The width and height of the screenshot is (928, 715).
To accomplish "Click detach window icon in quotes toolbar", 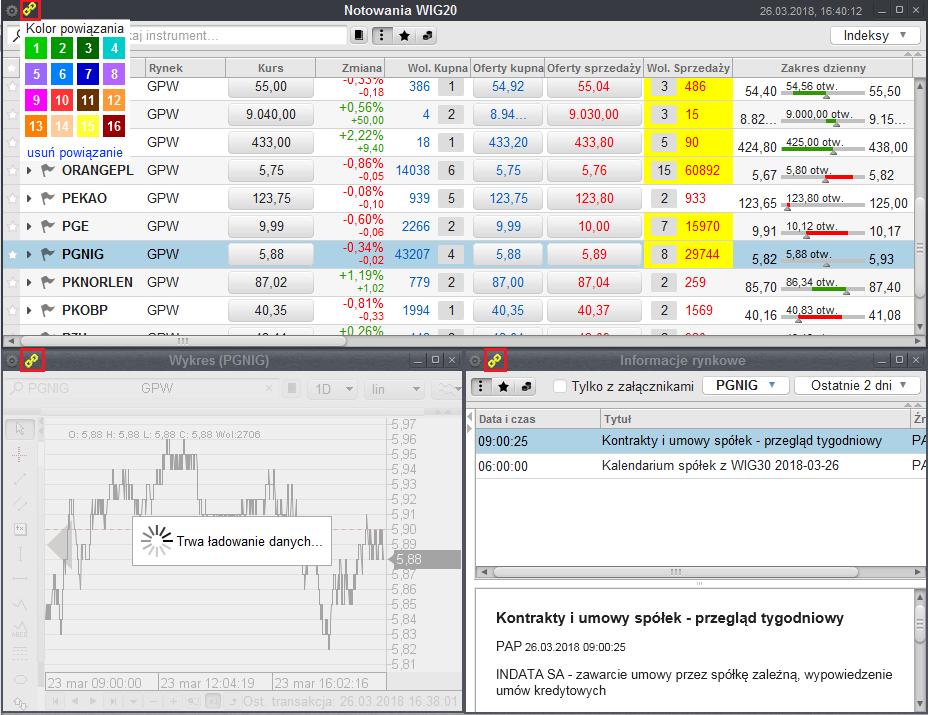I will [x=427, y=36].
